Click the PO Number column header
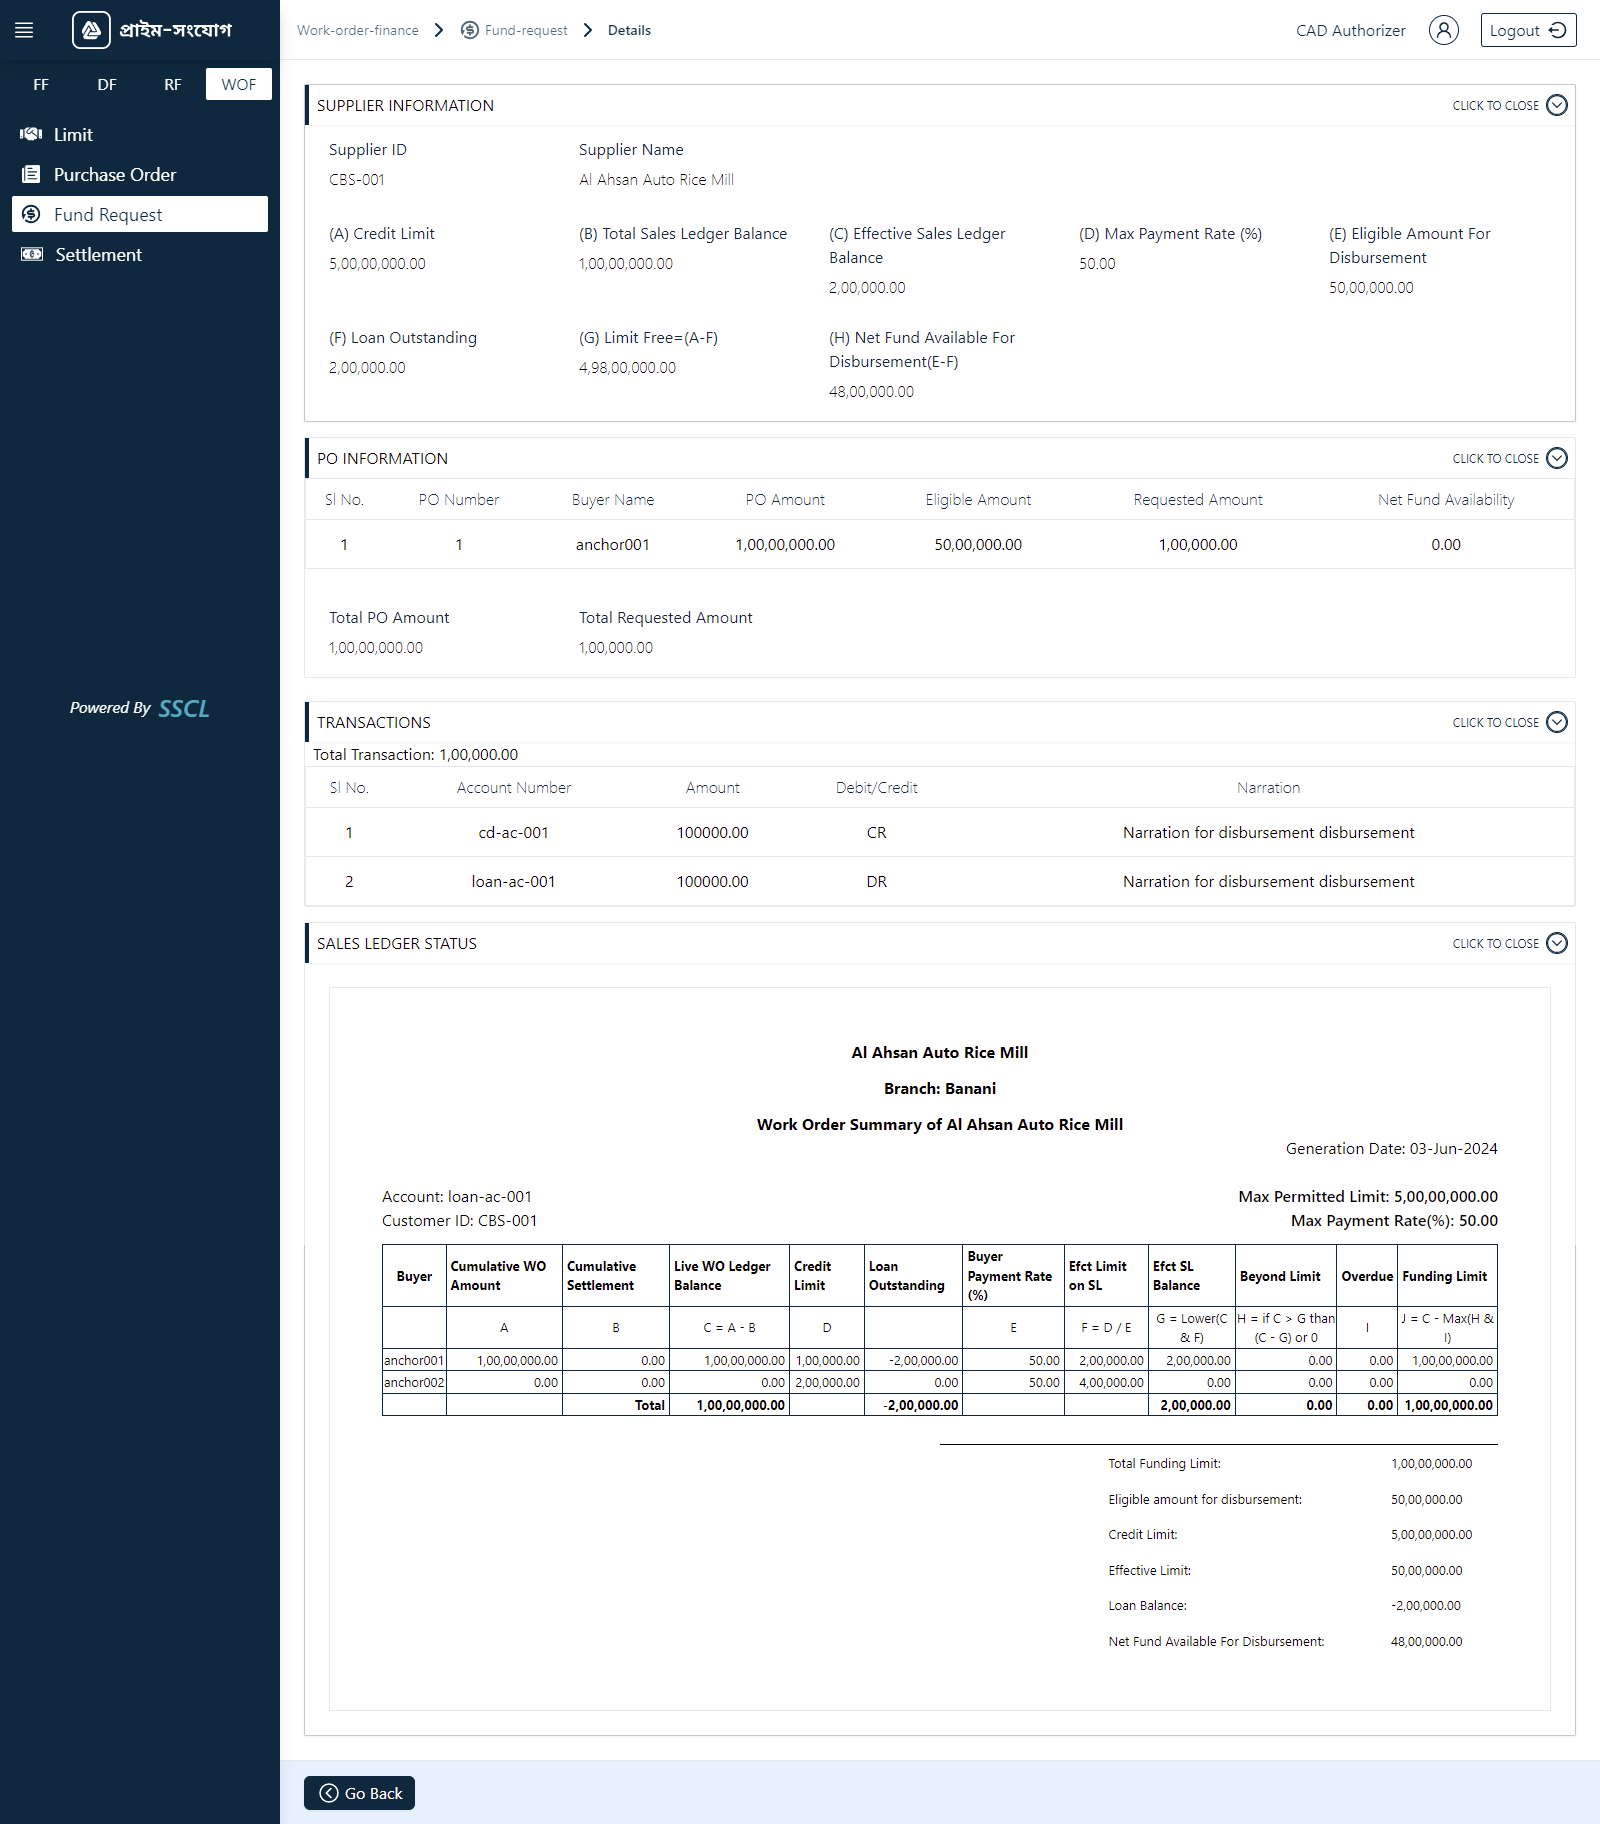 coord(459,500)
